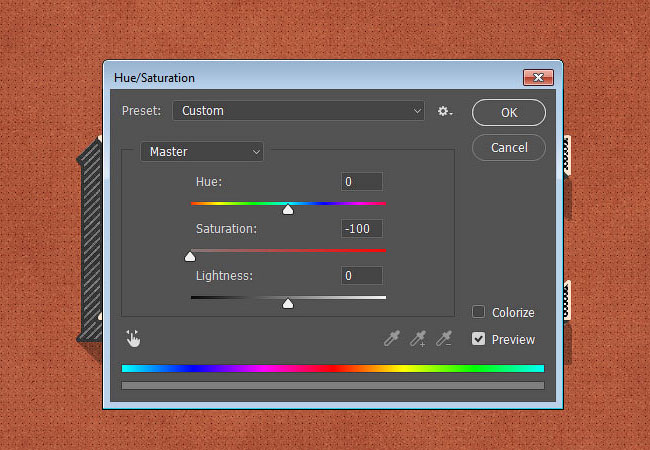Image resolution: width=650 pixels, height=450 pixels.
Task: Click the on-image adjustment hand tool
Action: click(133, 339)
